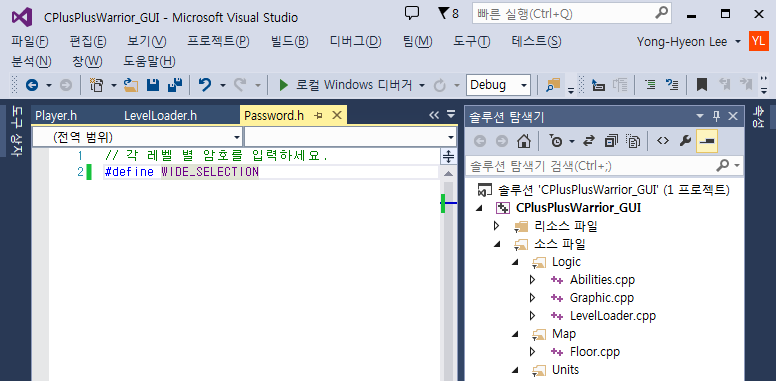The image size is (776, 381).
Task: Open the 테스트(S) menu
Action: [x=536, y=42]
